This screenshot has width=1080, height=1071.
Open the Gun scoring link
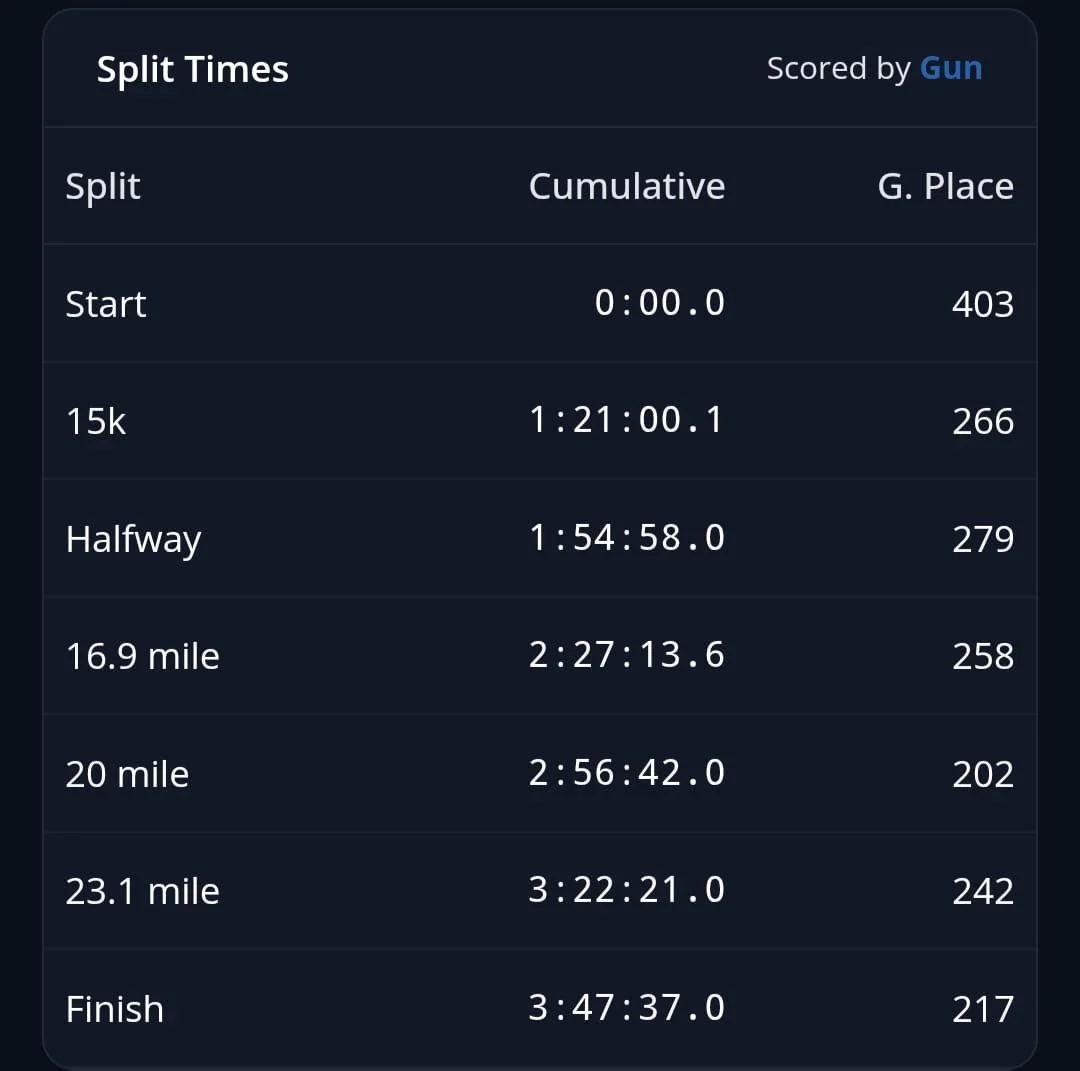pos(951,68)
